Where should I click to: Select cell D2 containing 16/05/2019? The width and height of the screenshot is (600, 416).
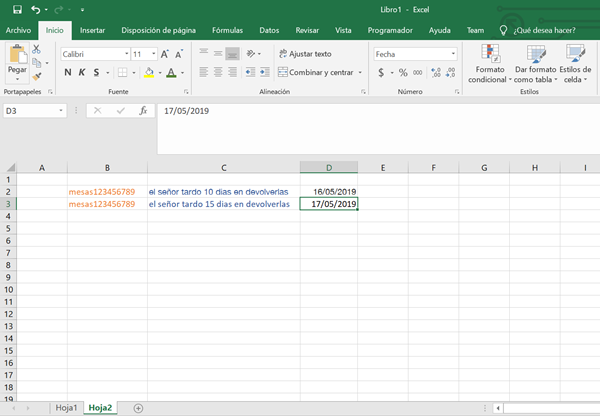[x=329, y=191]
